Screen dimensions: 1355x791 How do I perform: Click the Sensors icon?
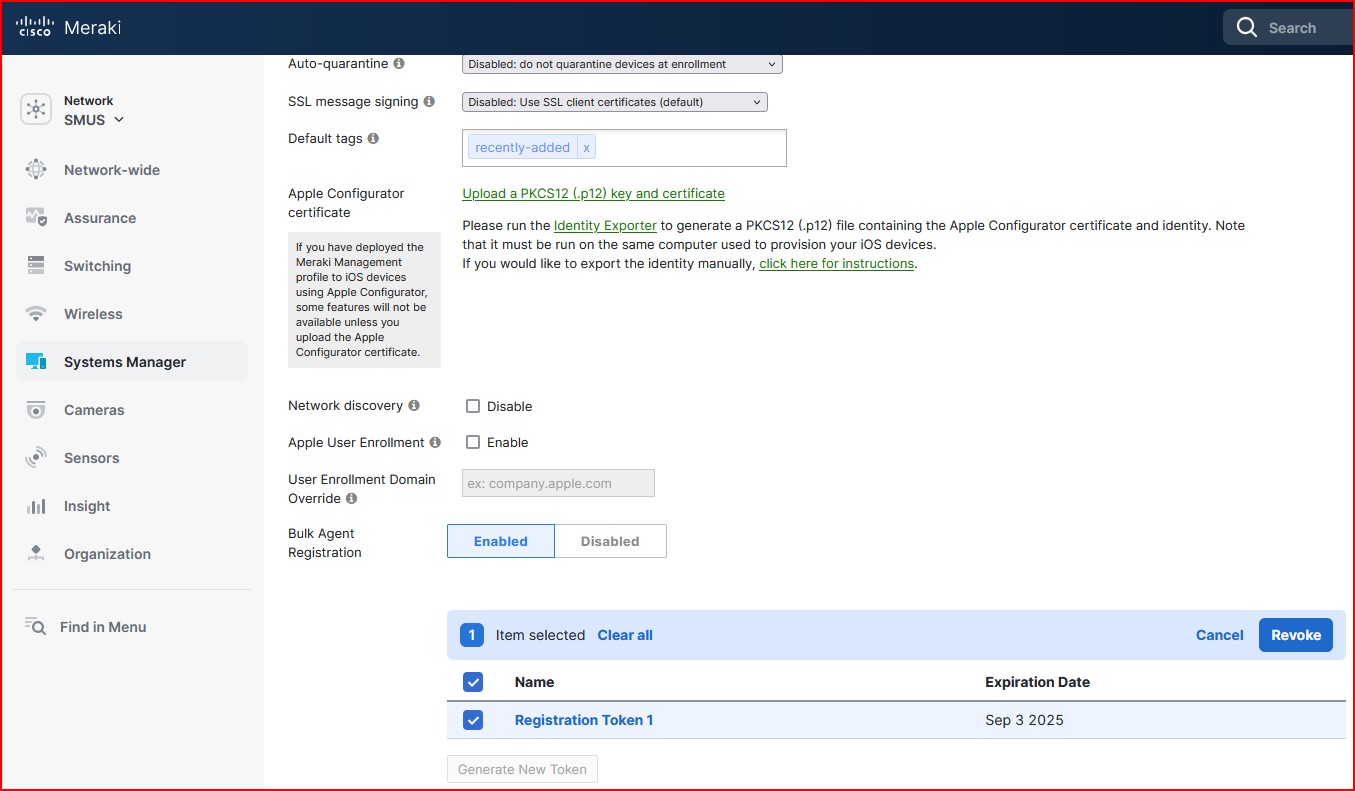pyautogui.click(x=36, y=458)
